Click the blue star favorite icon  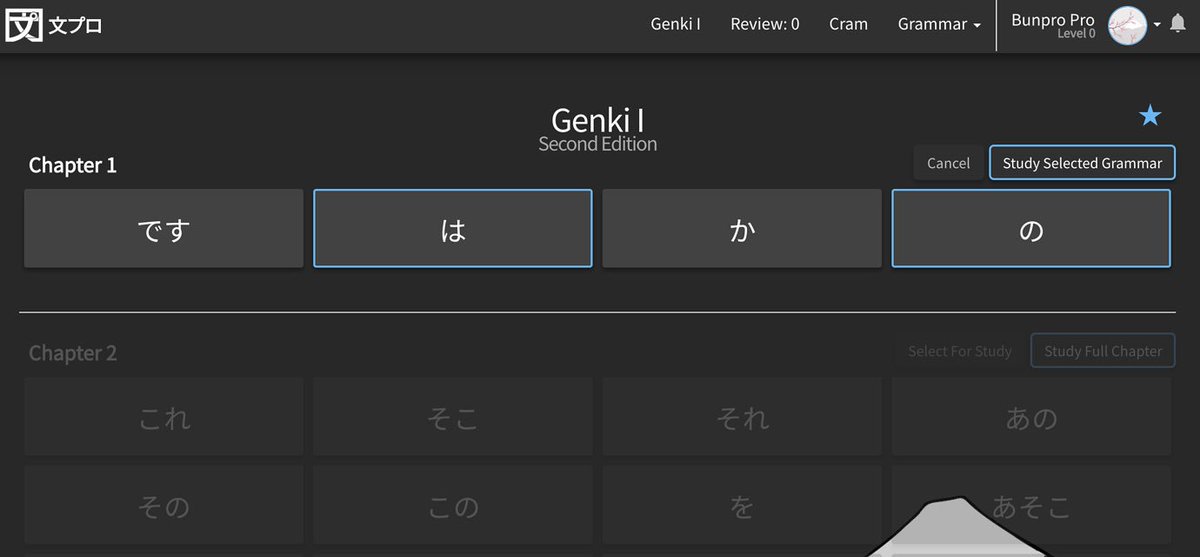click(x=1150, y=116)
